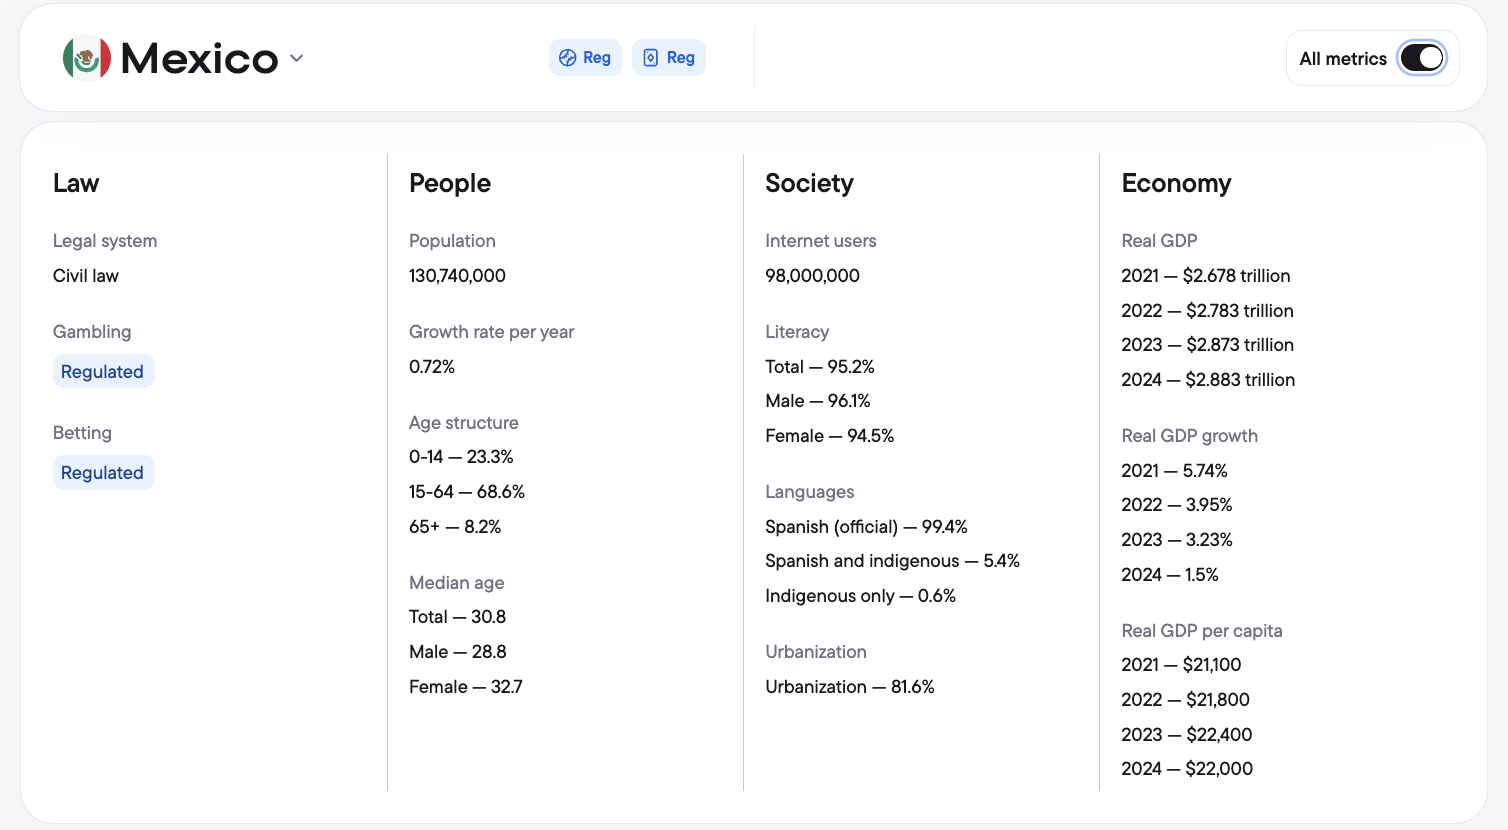Click the Legal system Civil law value
Screen dimensions: 1508x830
click(86, 276)
